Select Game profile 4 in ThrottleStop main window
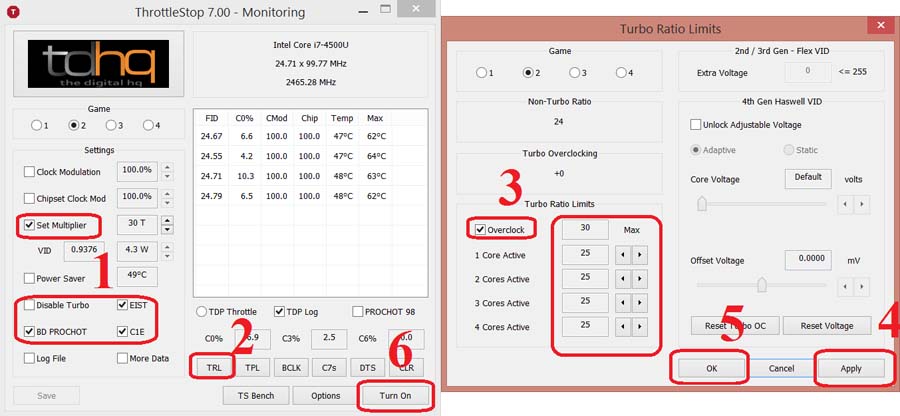The height and width of the screenshot is (416, 900). tap(148, 125)
